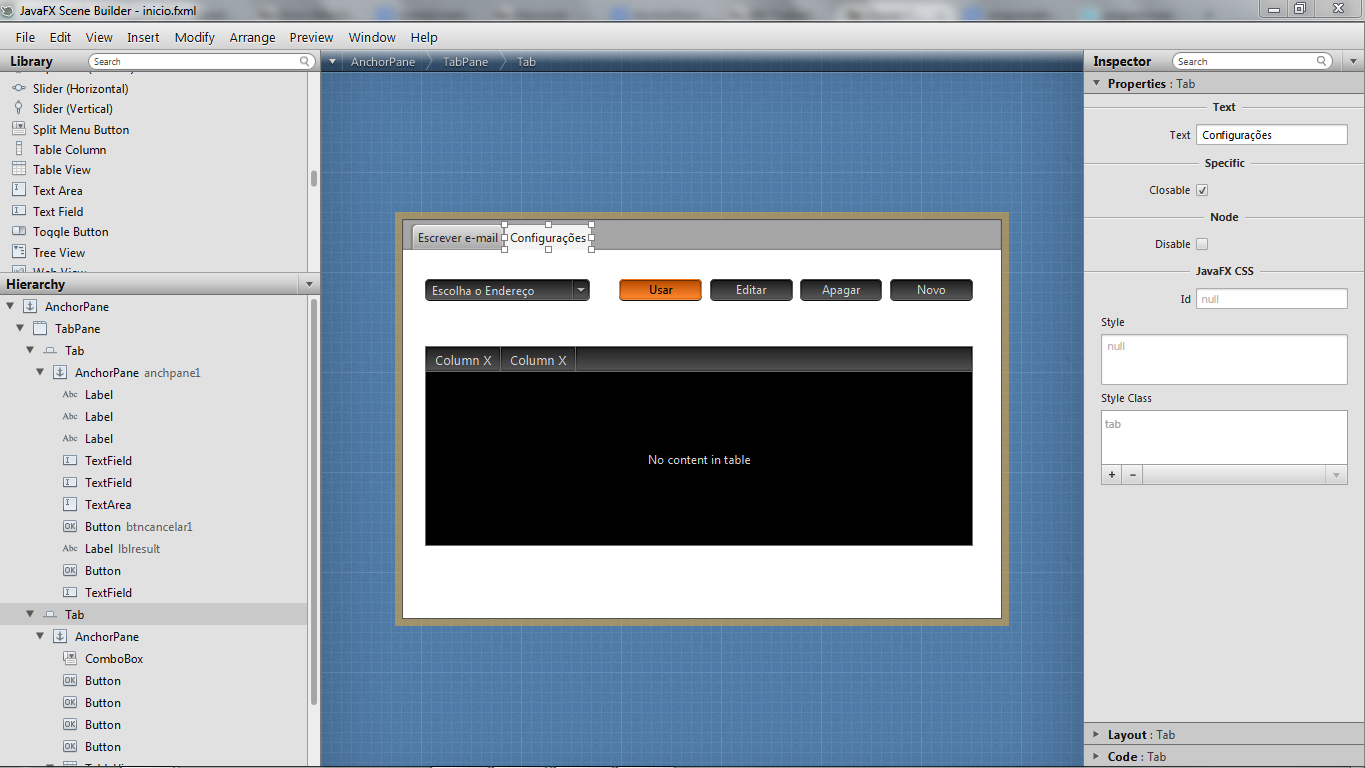1365x768 pixels.
Task: Open the Window menu
Action: click(372, 37)
